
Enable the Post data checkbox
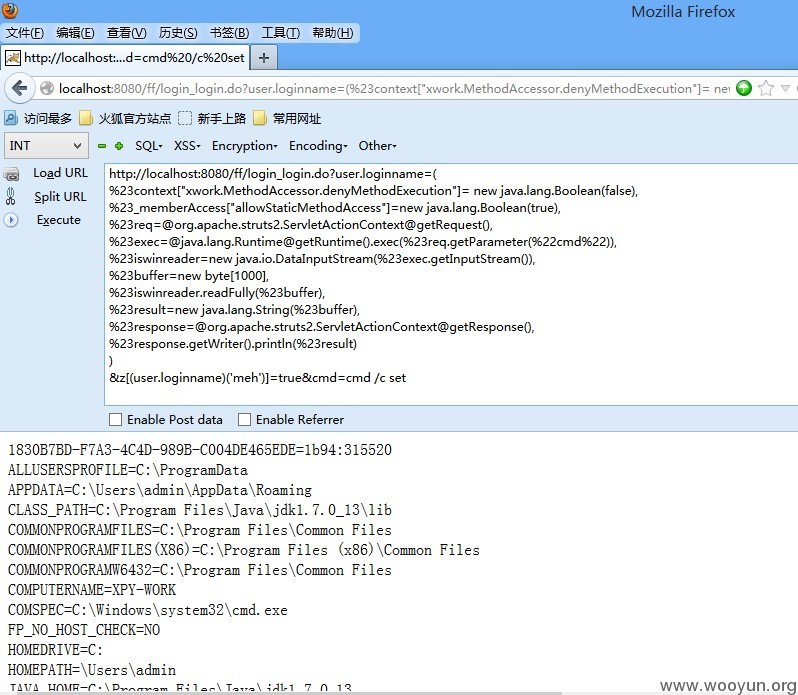116,420
